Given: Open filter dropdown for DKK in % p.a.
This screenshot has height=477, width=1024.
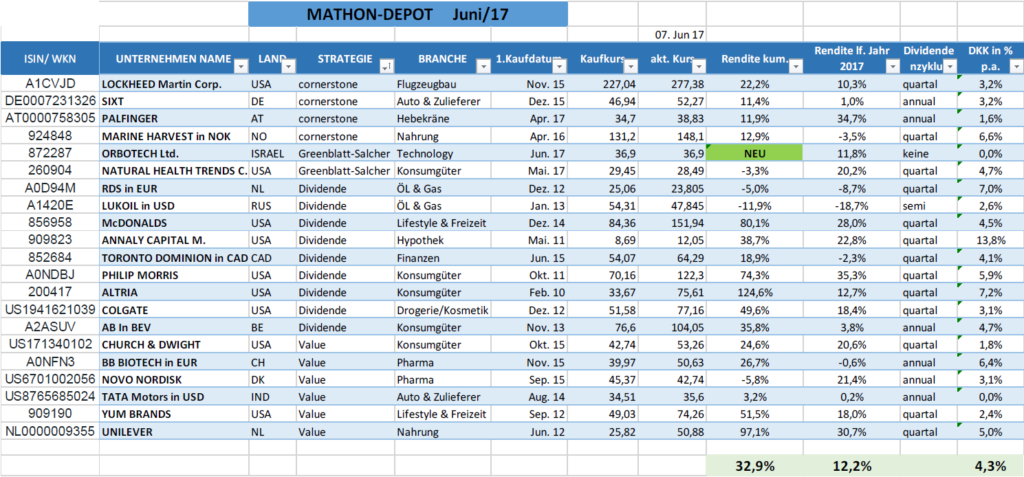Looking at the screenshot, I should [1016, 66].
